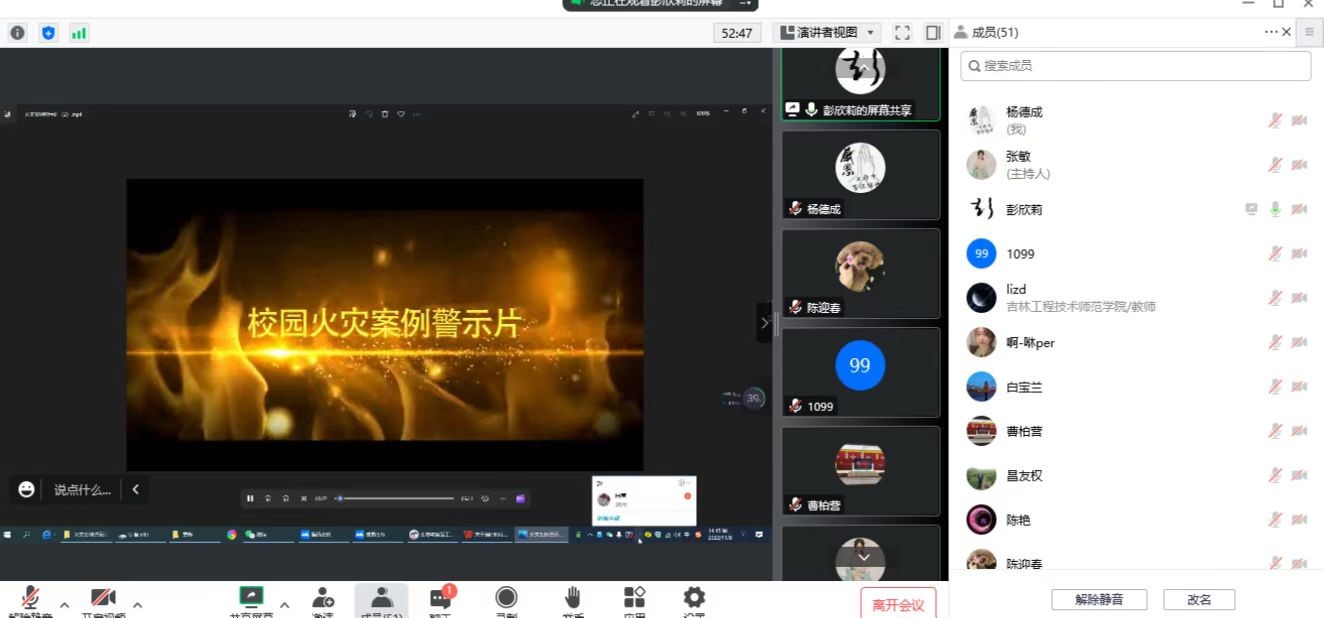The width and height of the screenshot is (1324, 618).
Task: Open more options in members panel header
Action: pyautogui.click(x=1271, y=32)
